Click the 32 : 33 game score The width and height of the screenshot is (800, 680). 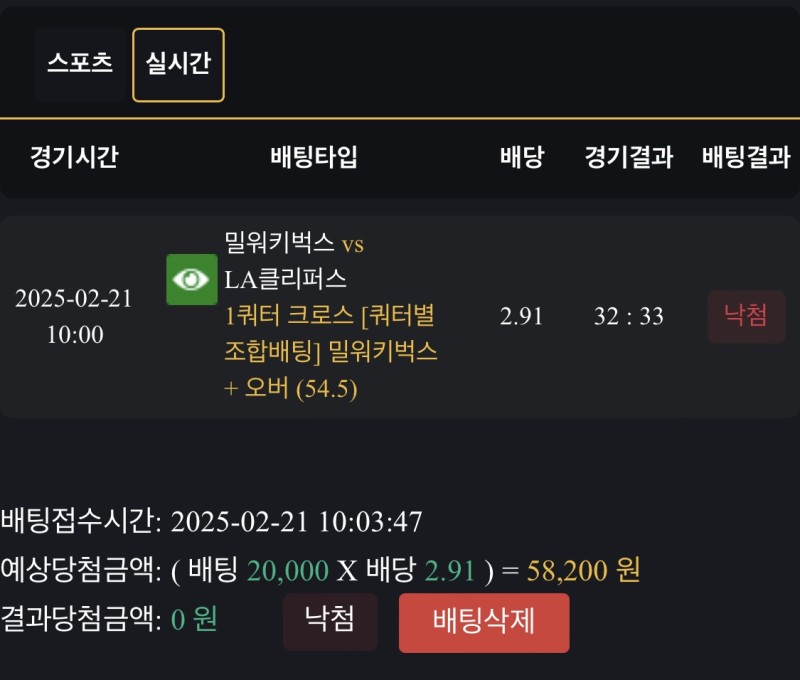click(628, 317)
